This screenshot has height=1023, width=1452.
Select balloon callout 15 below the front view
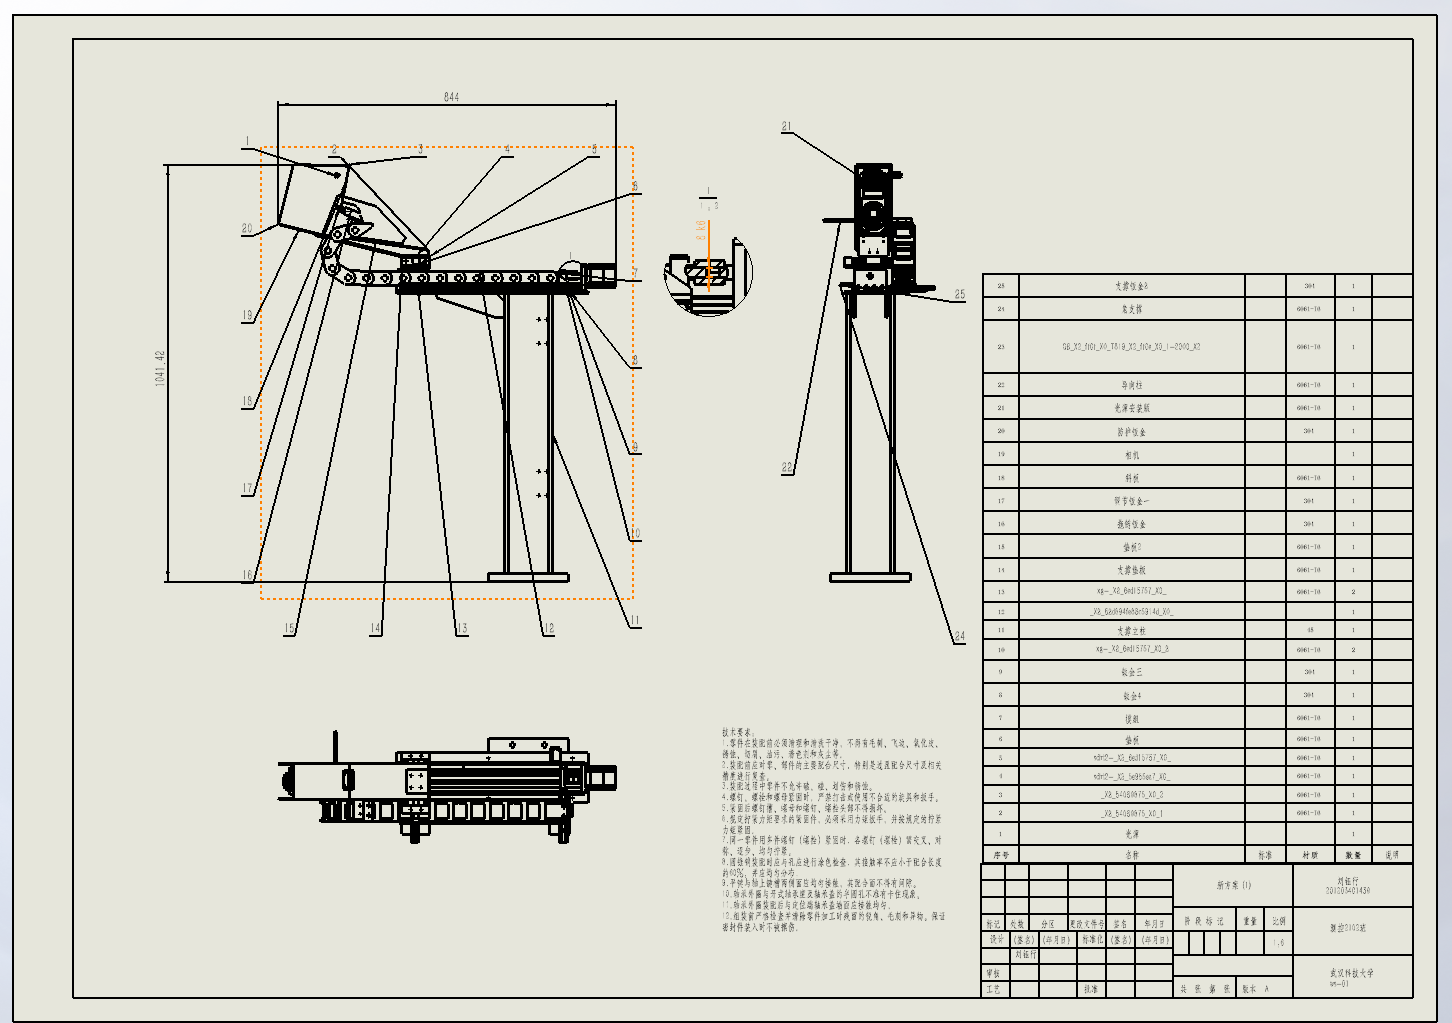(289, 629)
